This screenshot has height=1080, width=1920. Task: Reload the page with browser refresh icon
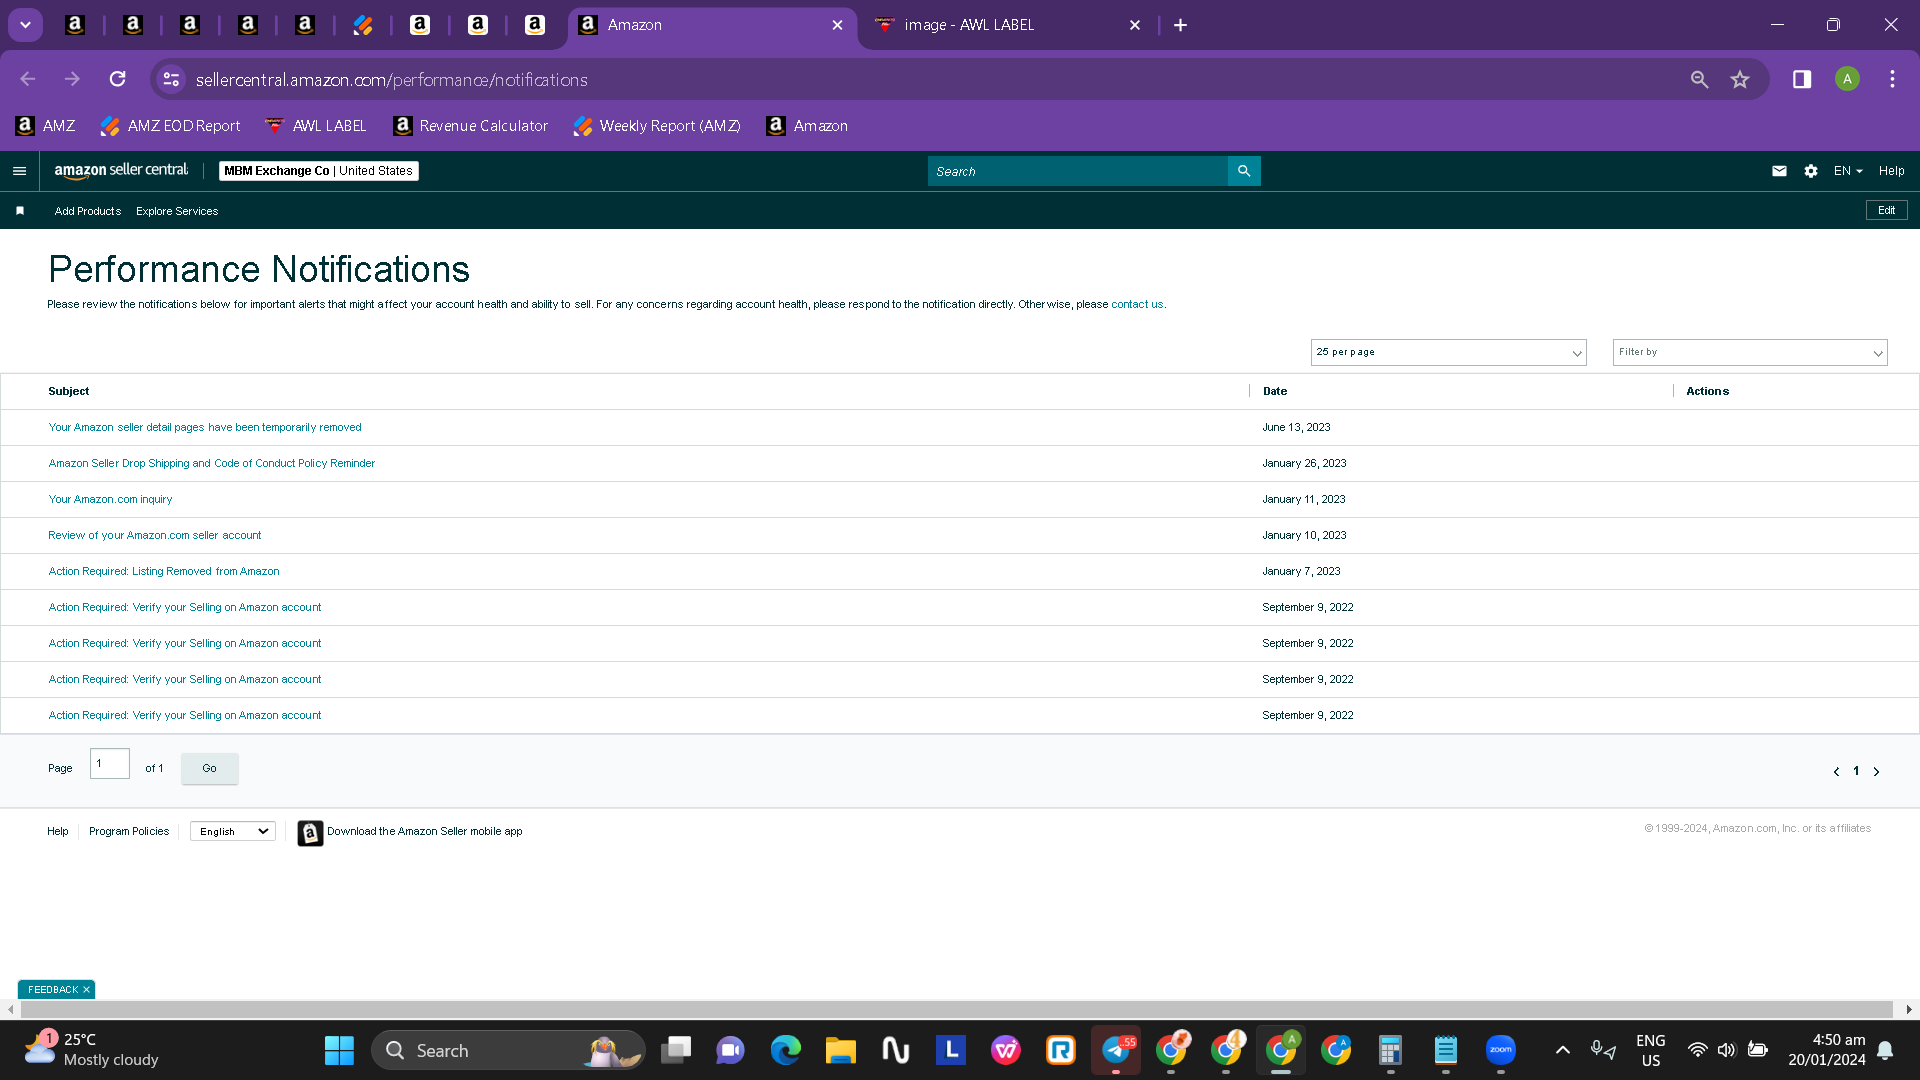(x=117, y=79)
